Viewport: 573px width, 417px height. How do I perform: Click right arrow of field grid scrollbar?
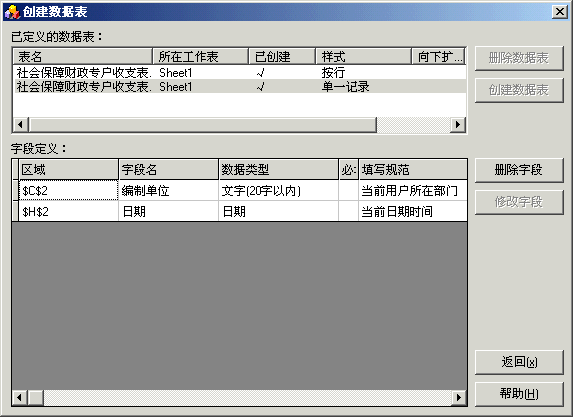459,397
